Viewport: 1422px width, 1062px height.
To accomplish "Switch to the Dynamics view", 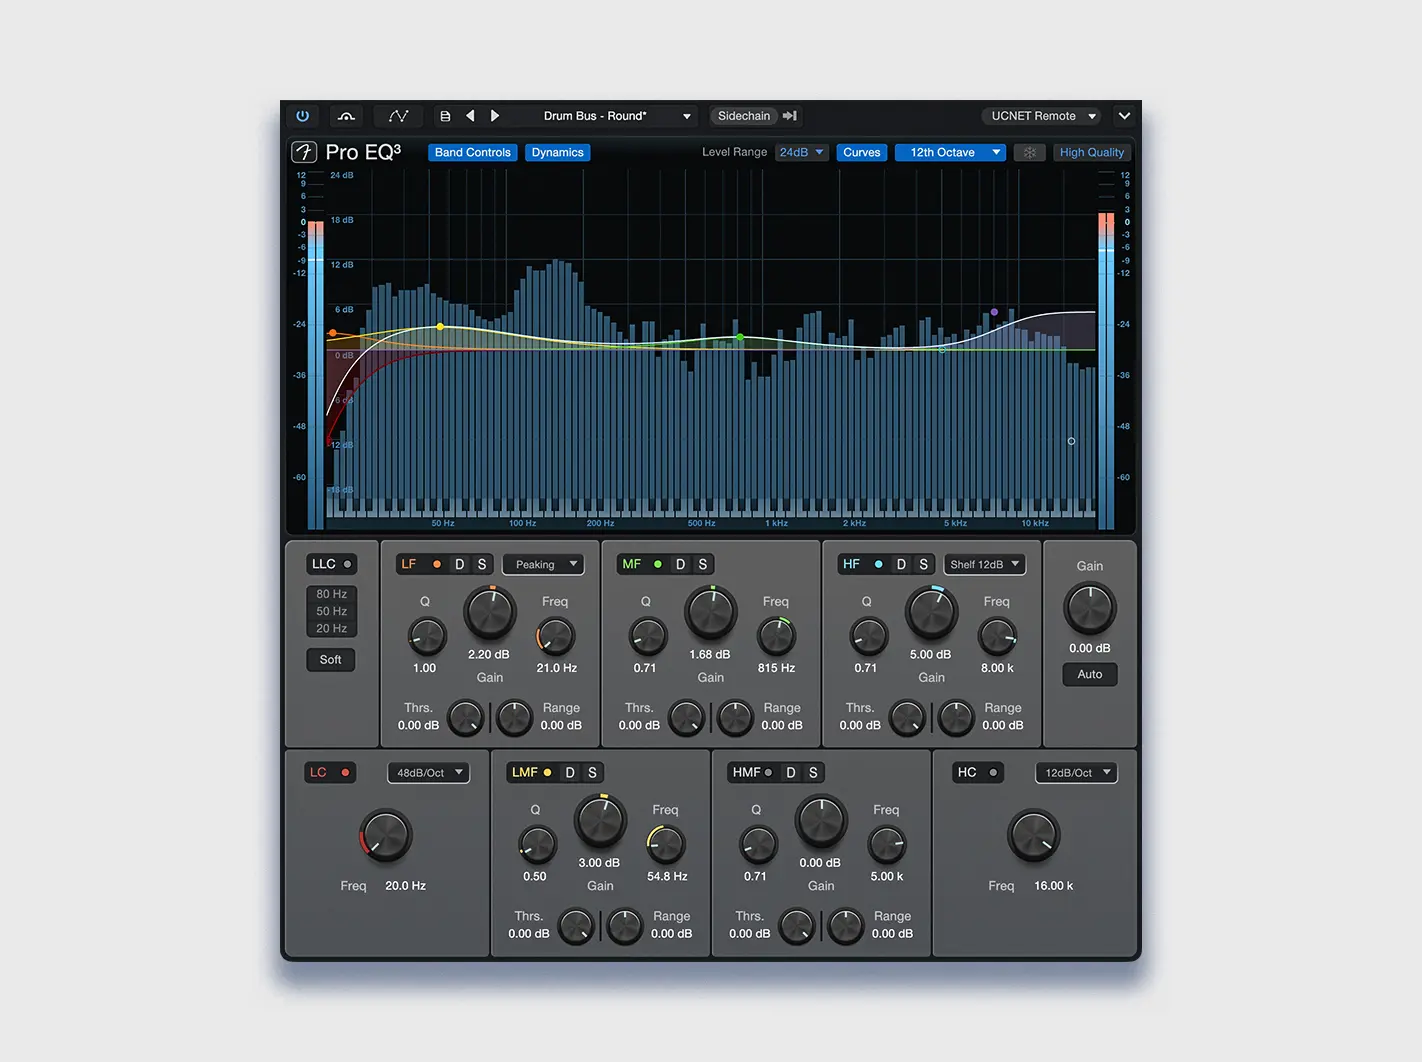I will pyautogui.click(x=557, y=152).
